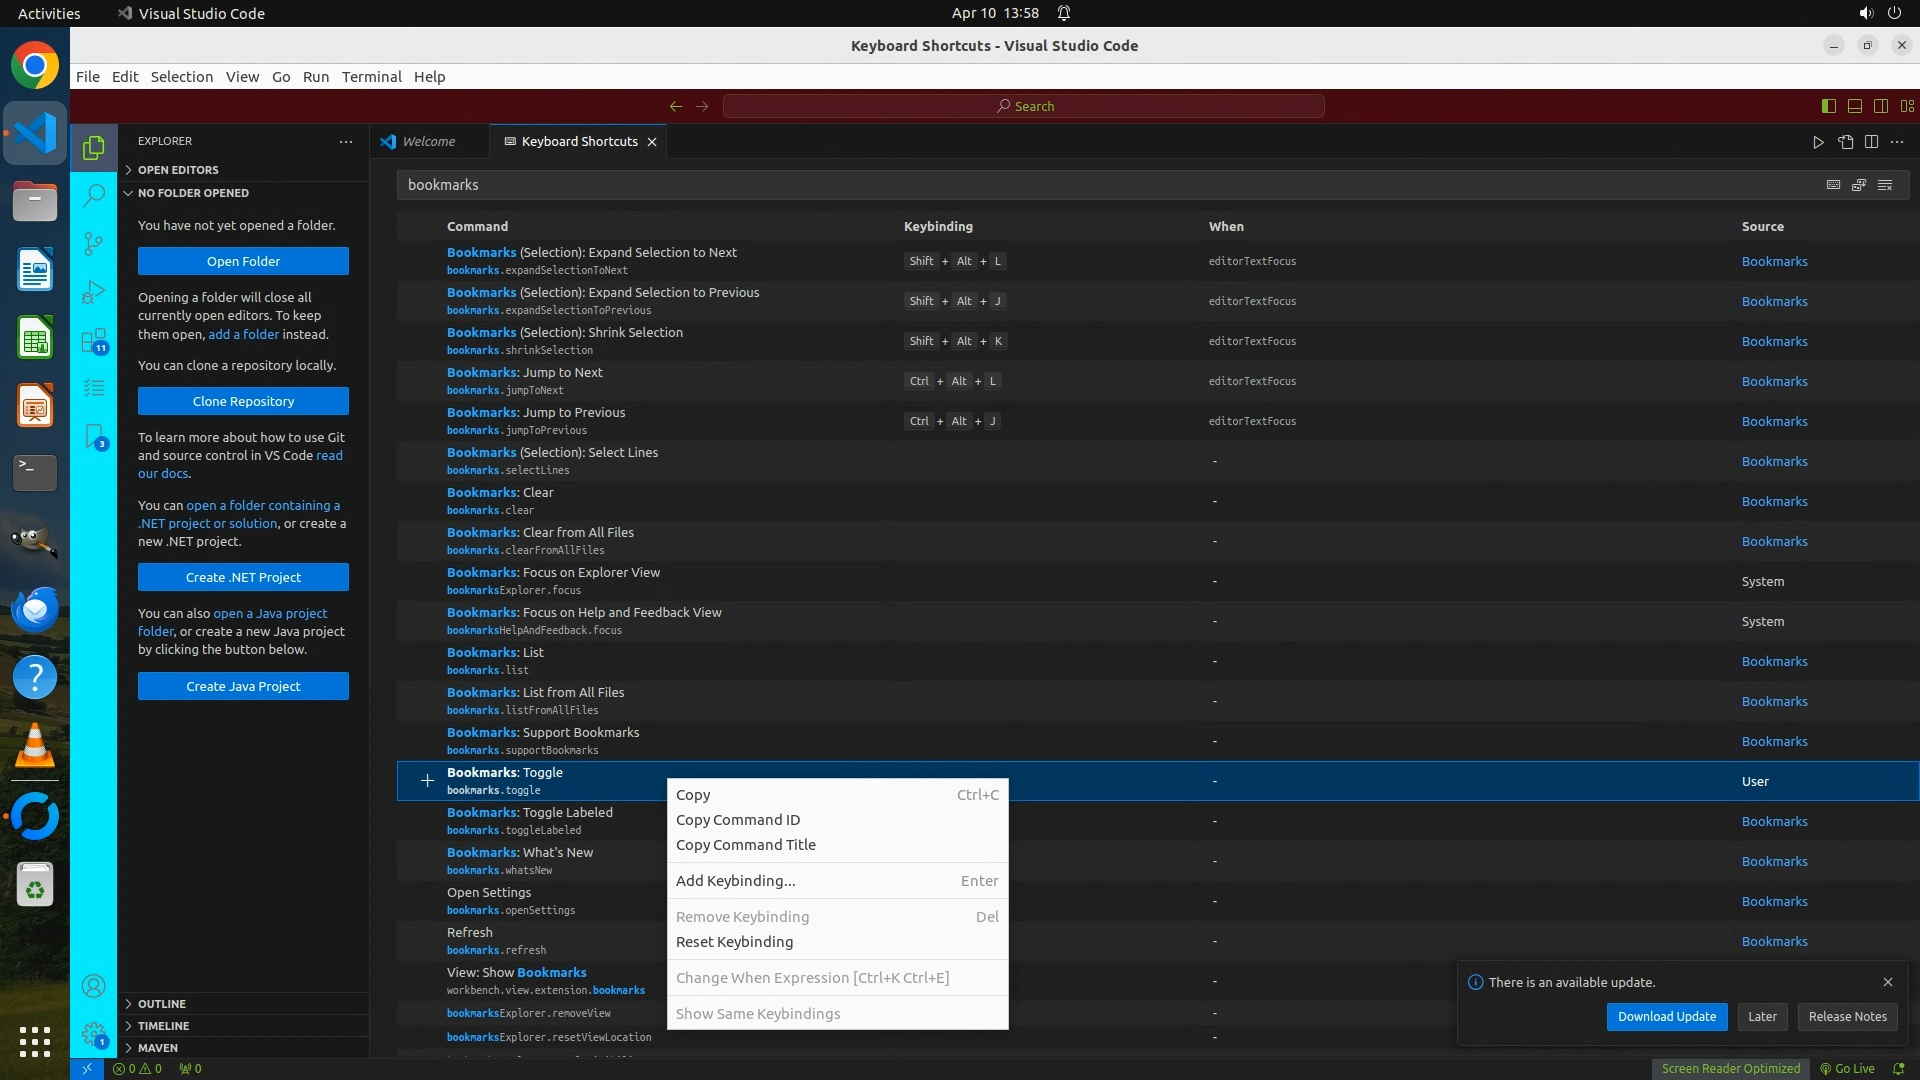1920x1080 pixels.
Task: Click the bookmarks keybindings search field
Action: point(1100,185)
